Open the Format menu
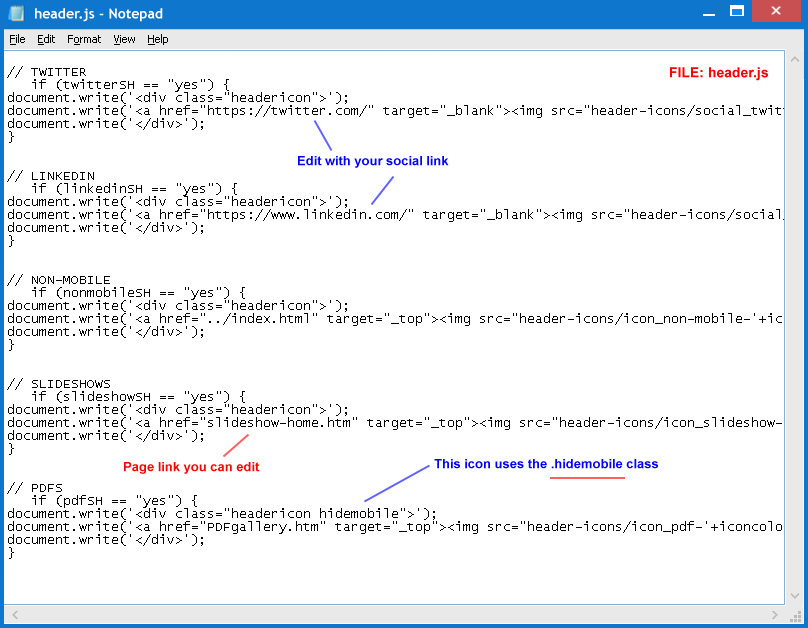 click(x=84, y=39)
